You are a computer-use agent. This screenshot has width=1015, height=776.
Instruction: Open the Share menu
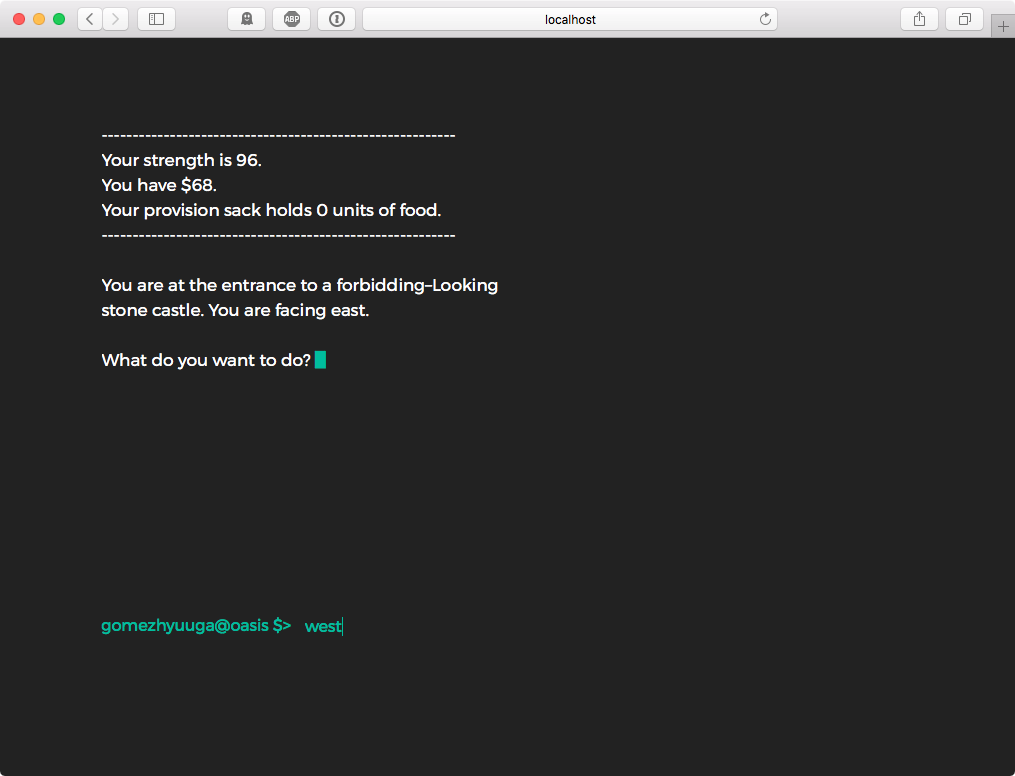[919, 19]
